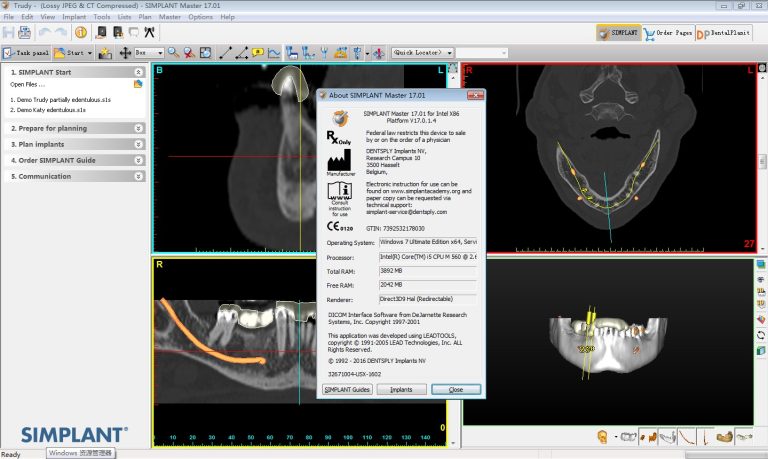Open the File menu
Viewport: 768px width, 459px height.
pyautogui.click(x=9, y=17)
